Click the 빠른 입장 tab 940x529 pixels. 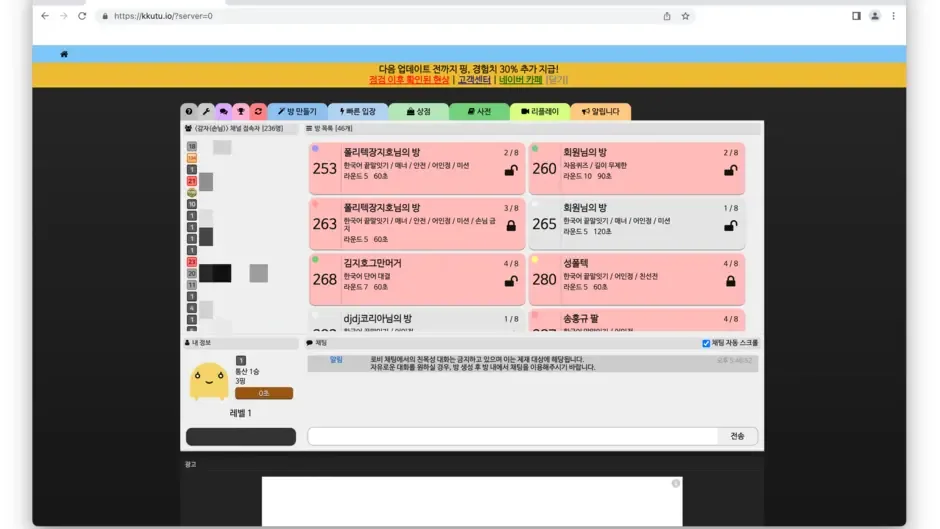[x=358, y=112]
